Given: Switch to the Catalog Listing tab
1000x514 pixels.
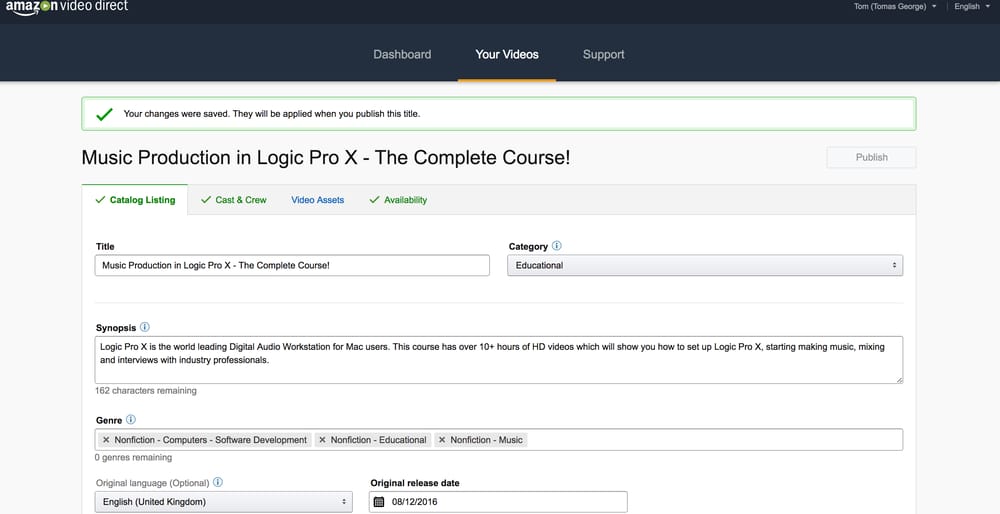Looking at the screenshot, I should point(135,200).
